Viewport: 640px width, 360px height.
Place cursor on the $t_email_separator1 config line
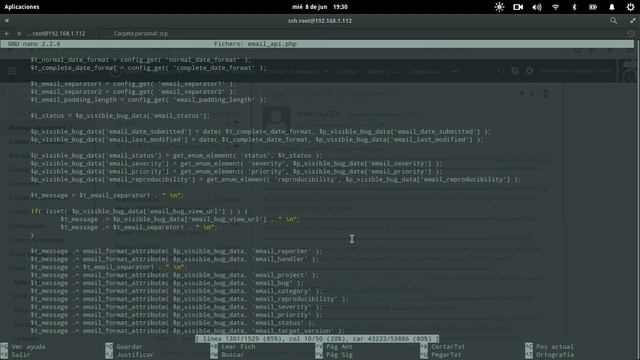pos(133,84)
